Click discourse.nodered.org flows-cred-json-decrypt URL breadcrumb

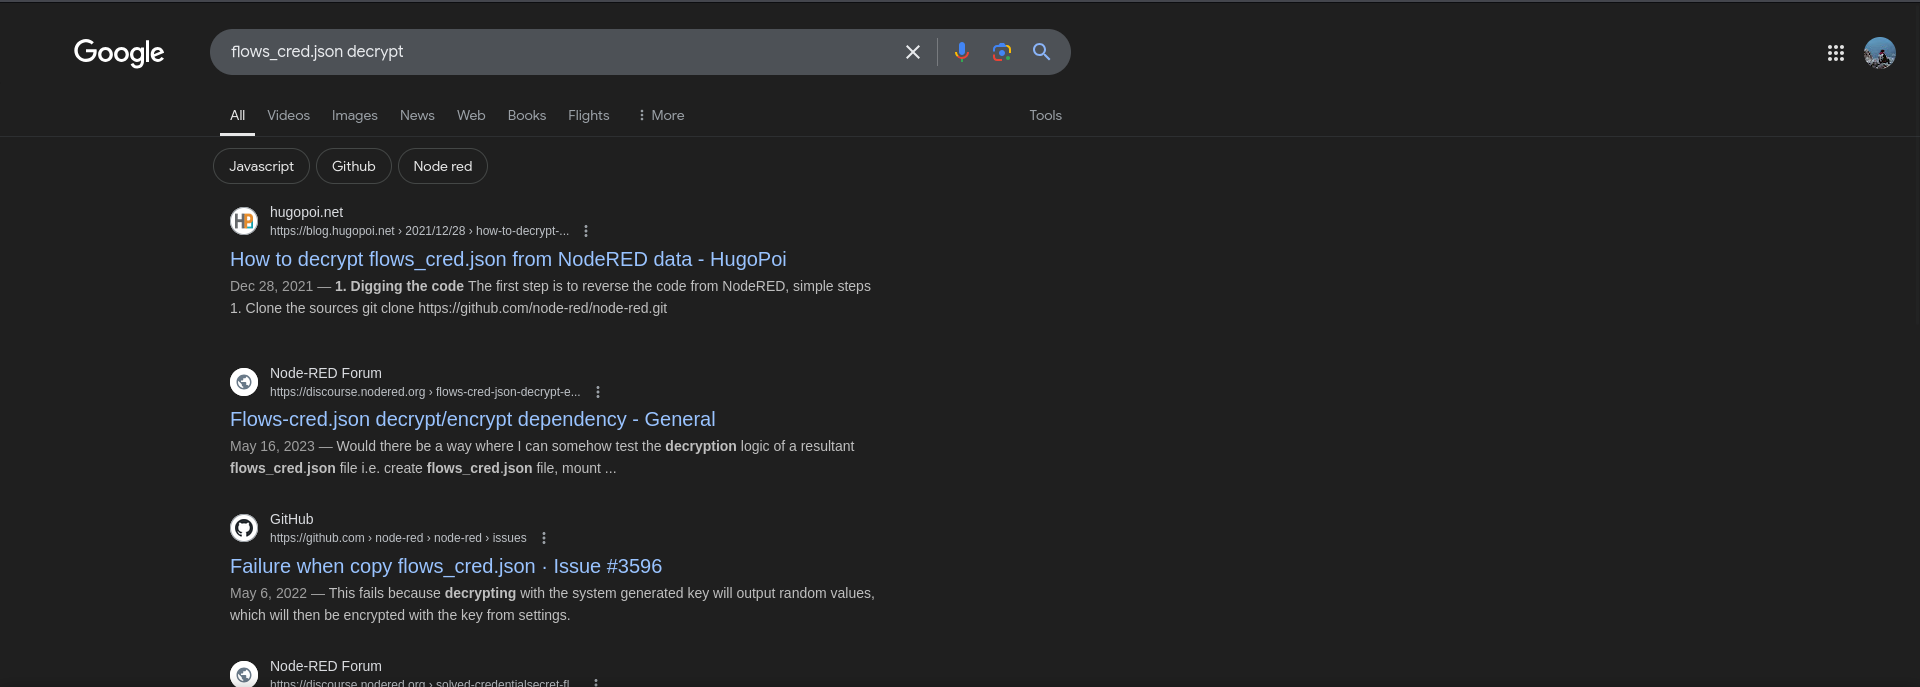pos(425,392)
